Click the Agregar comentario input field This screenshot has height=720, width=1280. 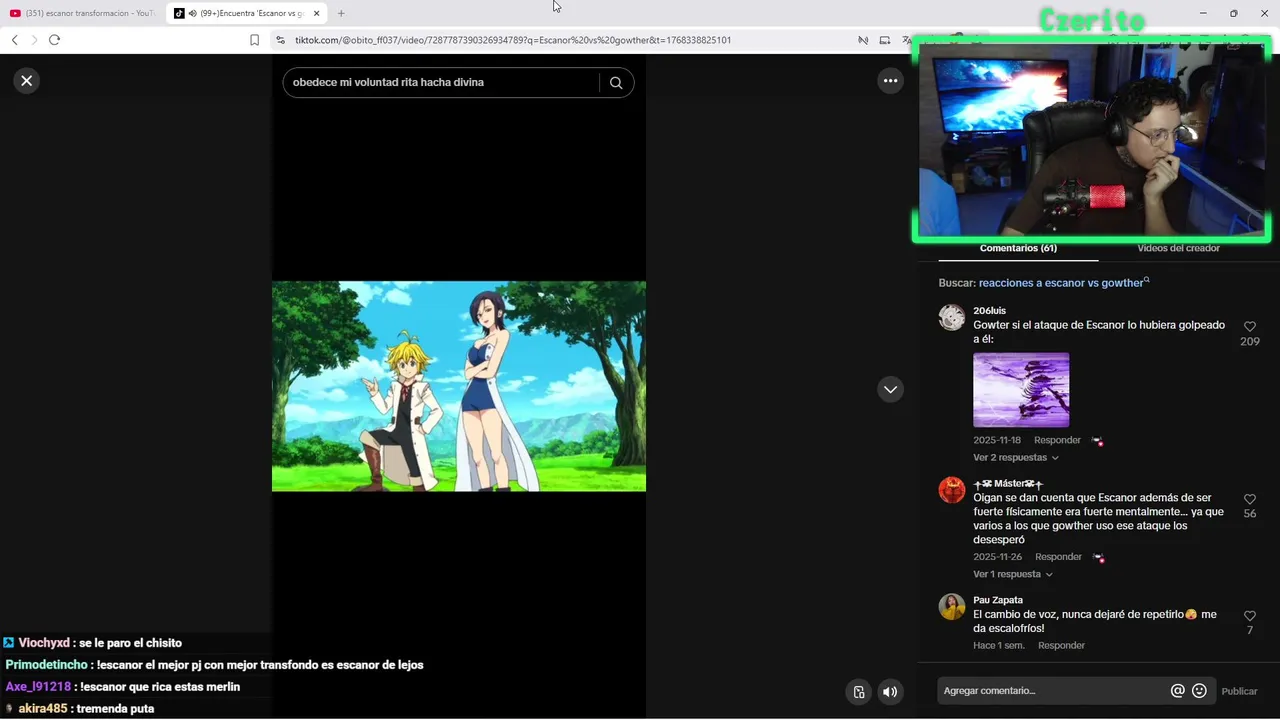(x=1055, y=691)
